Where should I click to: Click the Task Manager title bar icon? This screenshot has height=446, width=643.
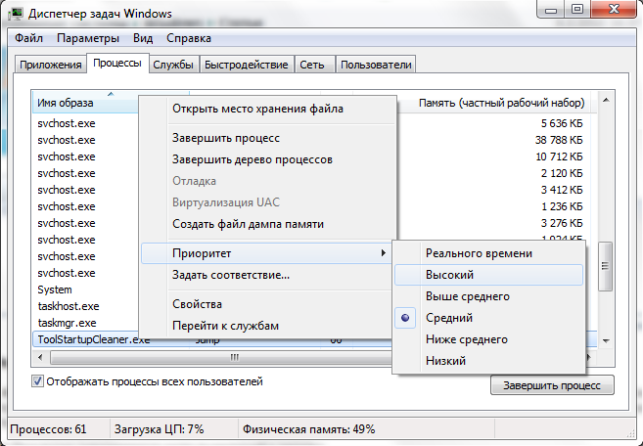[16, 14]
